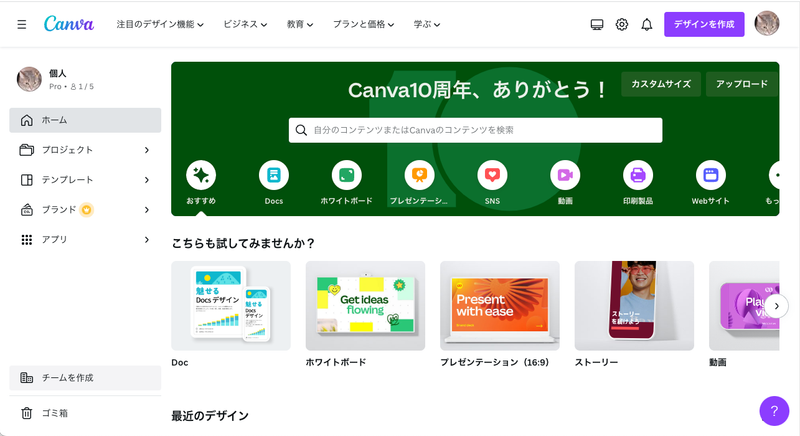Open the settings gear icon

click(x=621, y=24)
